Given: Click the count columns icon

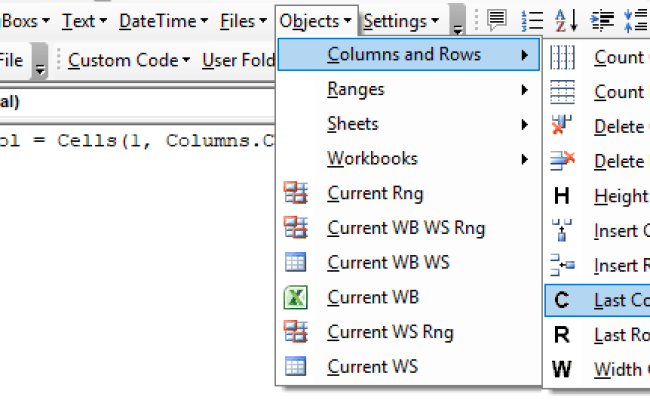Looking at the screenshot, I should 562,57.
